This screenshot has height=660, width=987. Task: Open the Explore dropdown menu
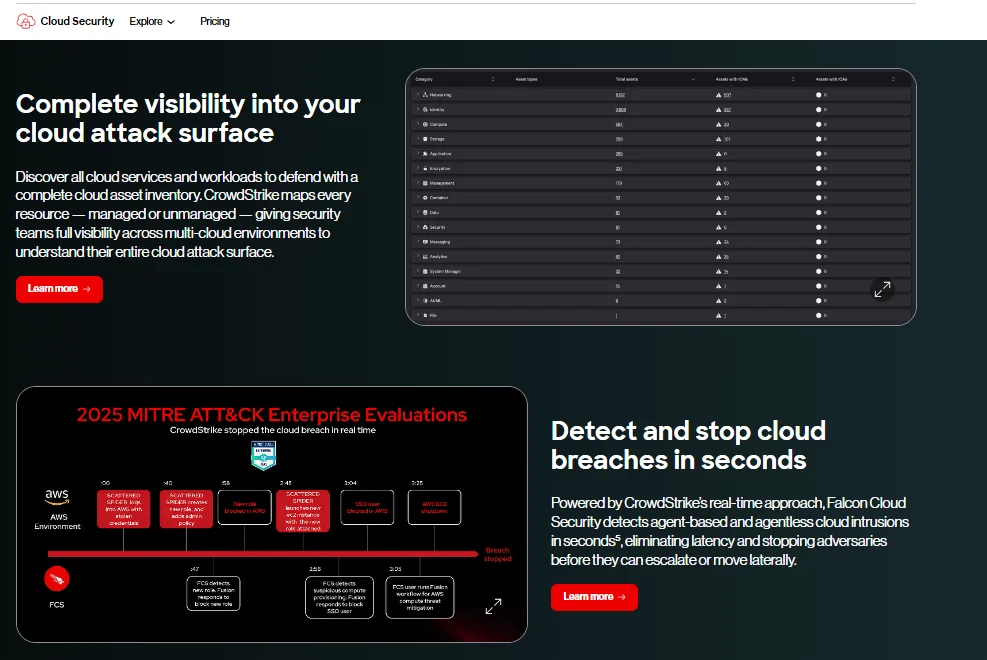(x=152, y=21)
